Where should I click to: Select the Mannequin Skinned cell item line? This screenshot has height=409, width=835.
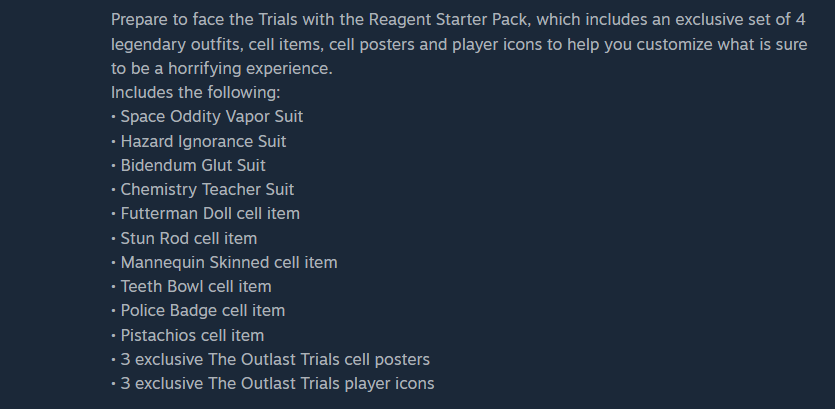224,263
